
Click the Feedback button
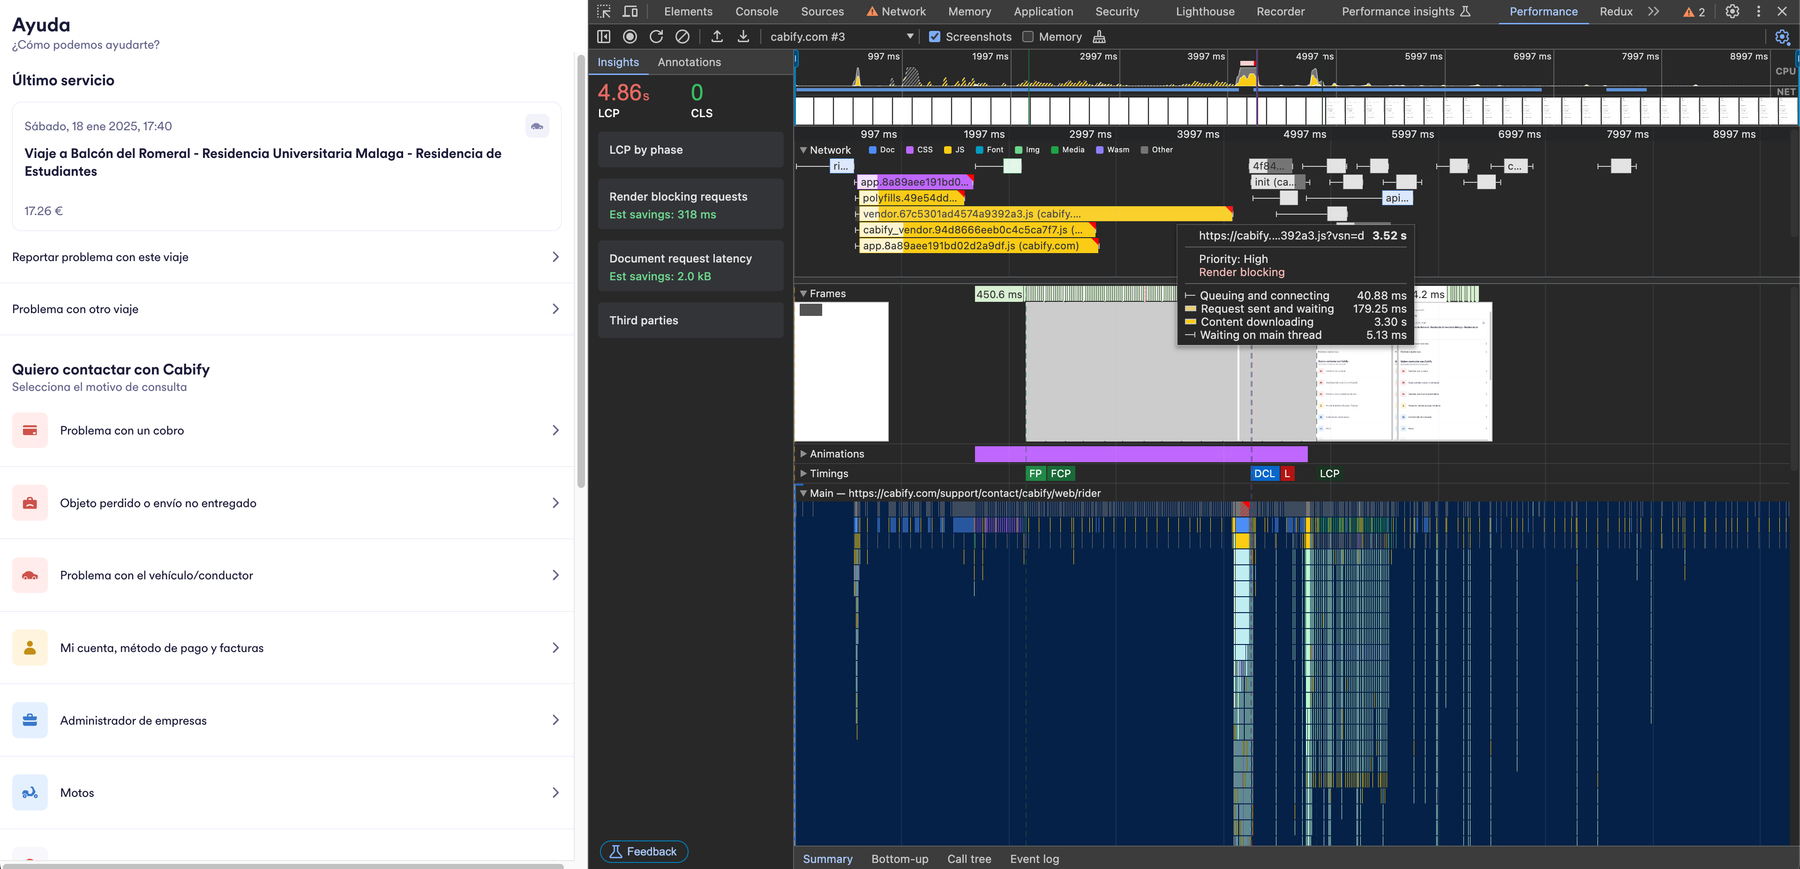(x=644, y=852)
